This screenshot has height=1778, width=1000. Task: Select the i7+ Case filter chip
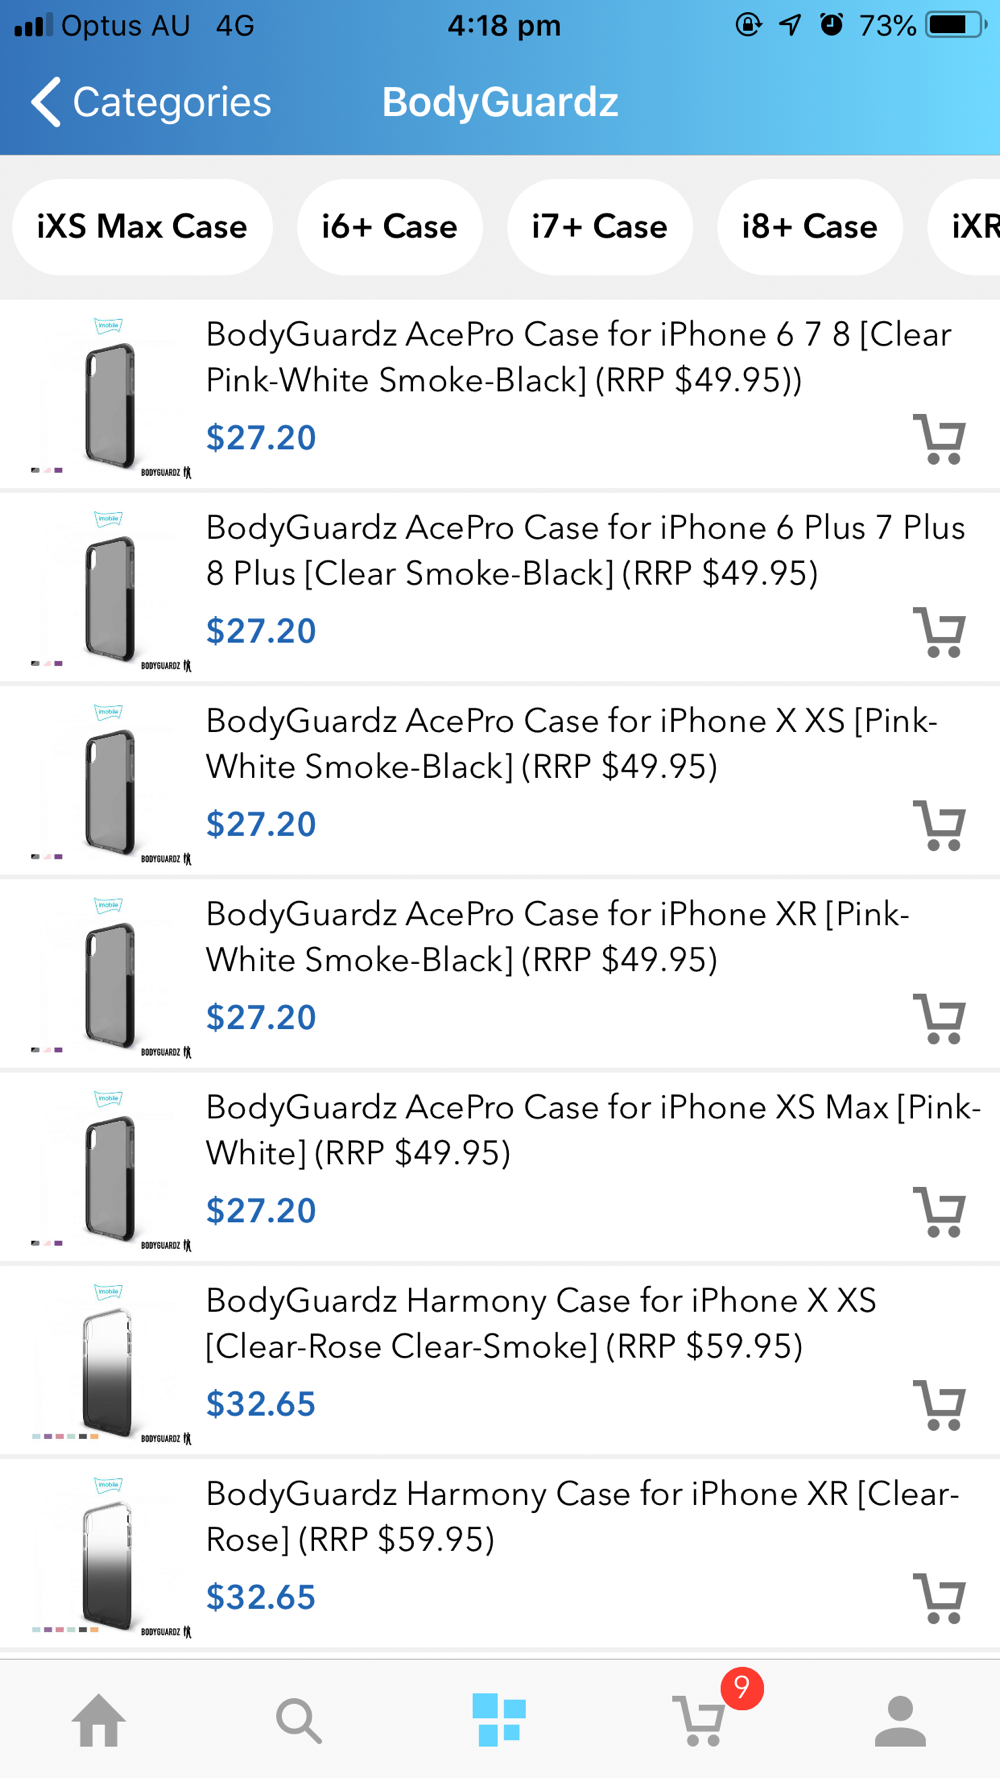599,227
